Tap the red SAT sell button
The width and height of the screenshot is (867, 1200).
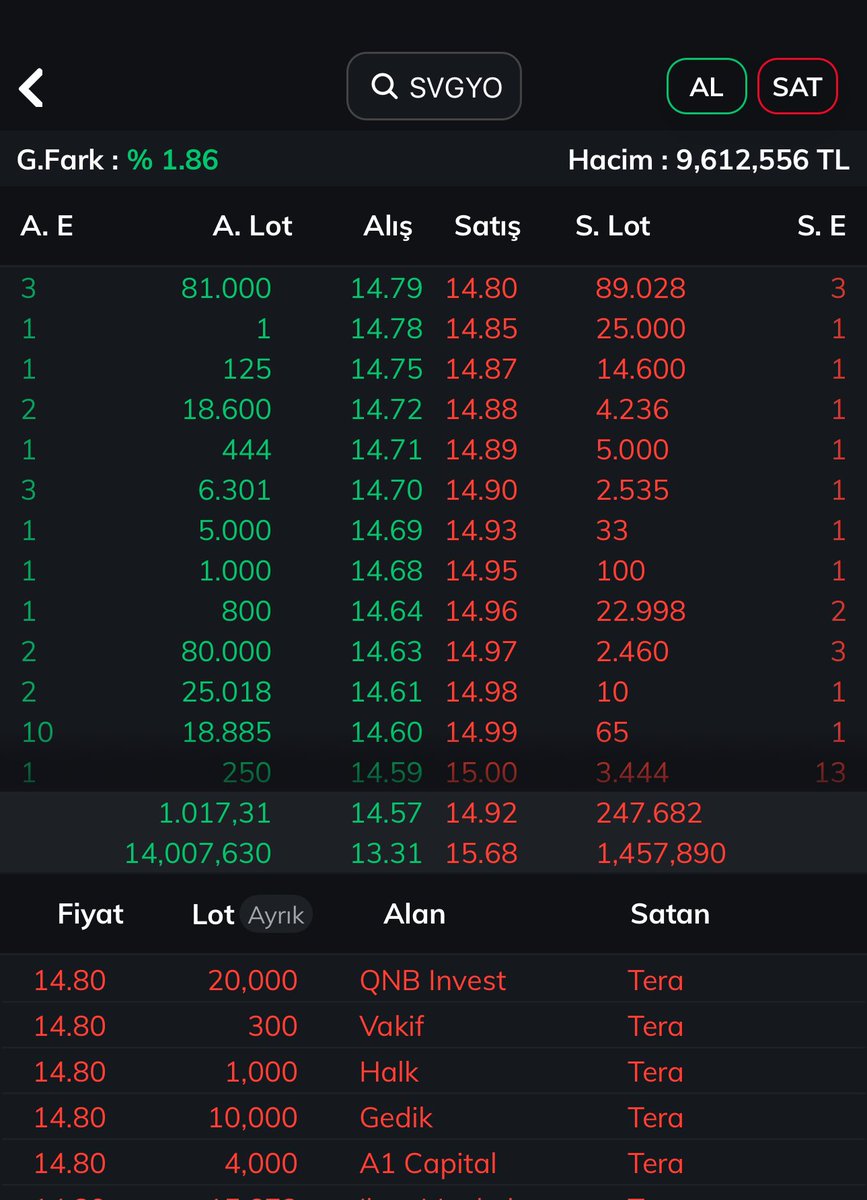pos(797,87)
